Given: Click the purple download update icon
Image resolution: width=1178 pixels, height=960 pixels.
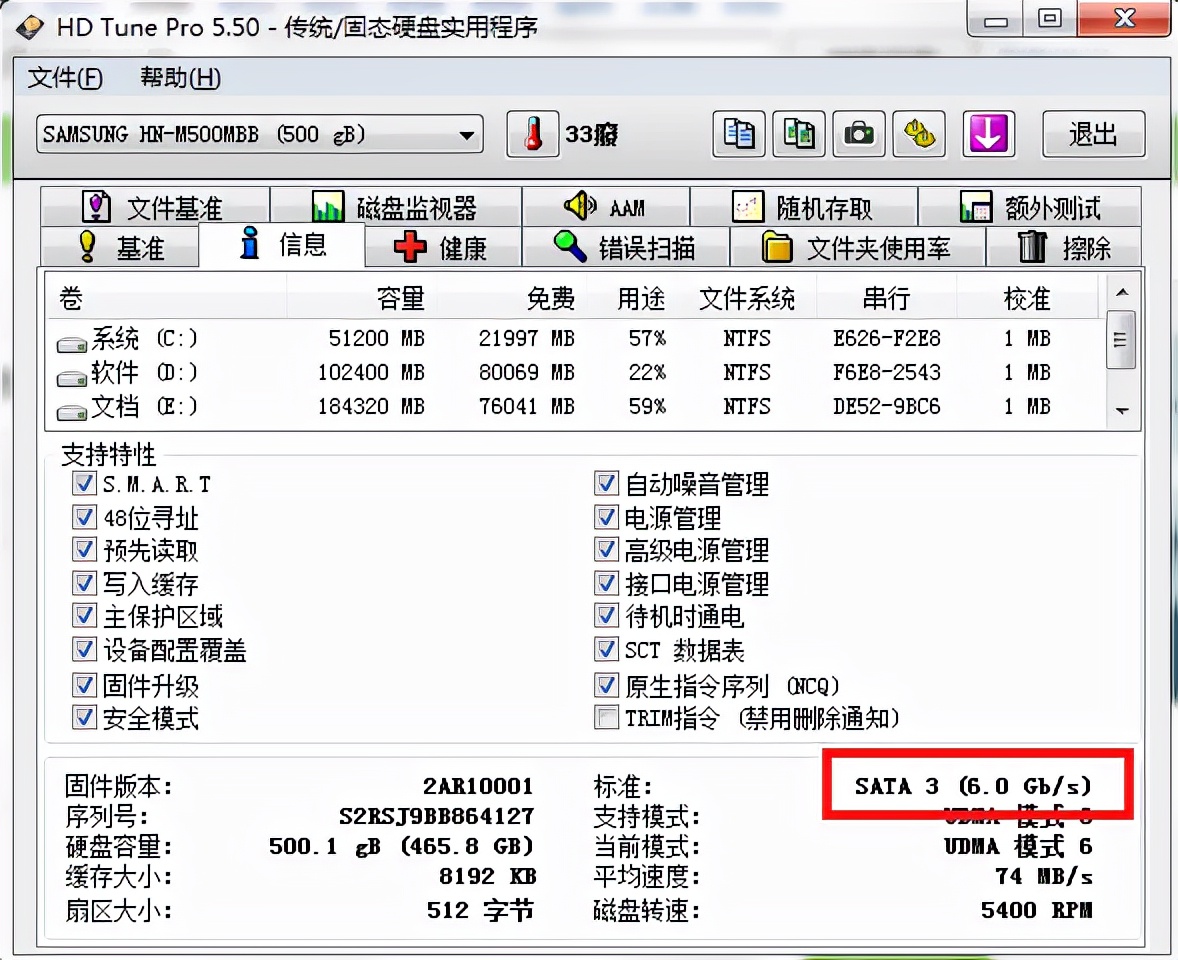Looking at the screenshot, I should 989,134.
